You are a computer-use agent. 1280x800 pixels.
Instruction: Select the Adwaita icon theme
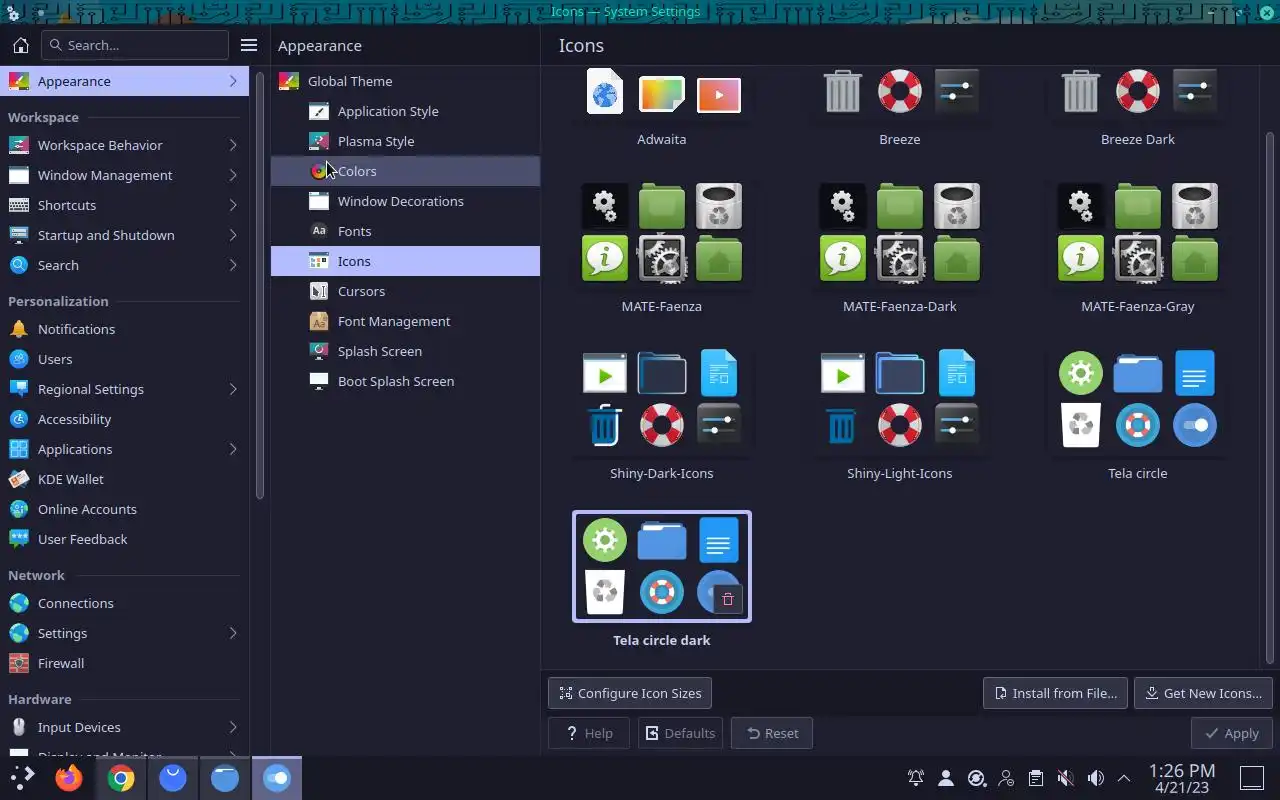[662, 109]
